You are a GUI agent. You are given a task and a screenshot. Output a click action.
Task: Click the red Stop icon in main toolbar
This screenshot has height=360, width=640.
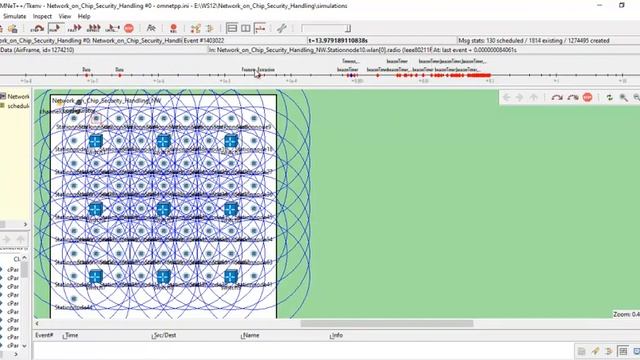click(x=129, y=28)
